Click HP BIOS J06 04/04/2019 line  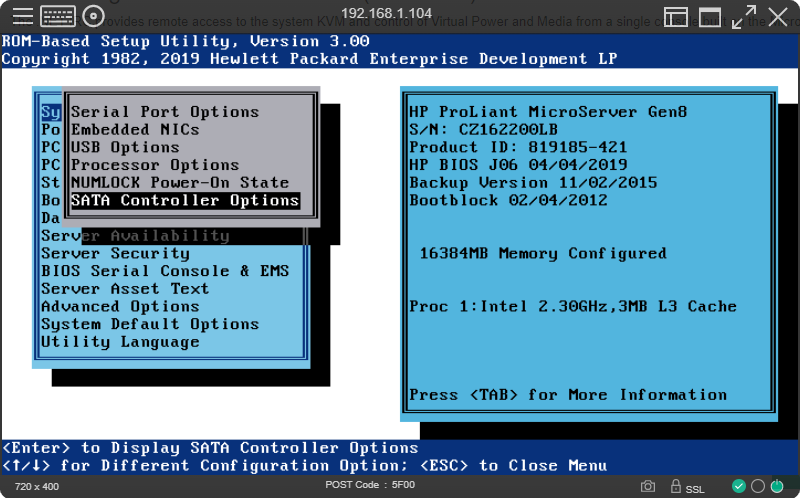click(518, 165)
